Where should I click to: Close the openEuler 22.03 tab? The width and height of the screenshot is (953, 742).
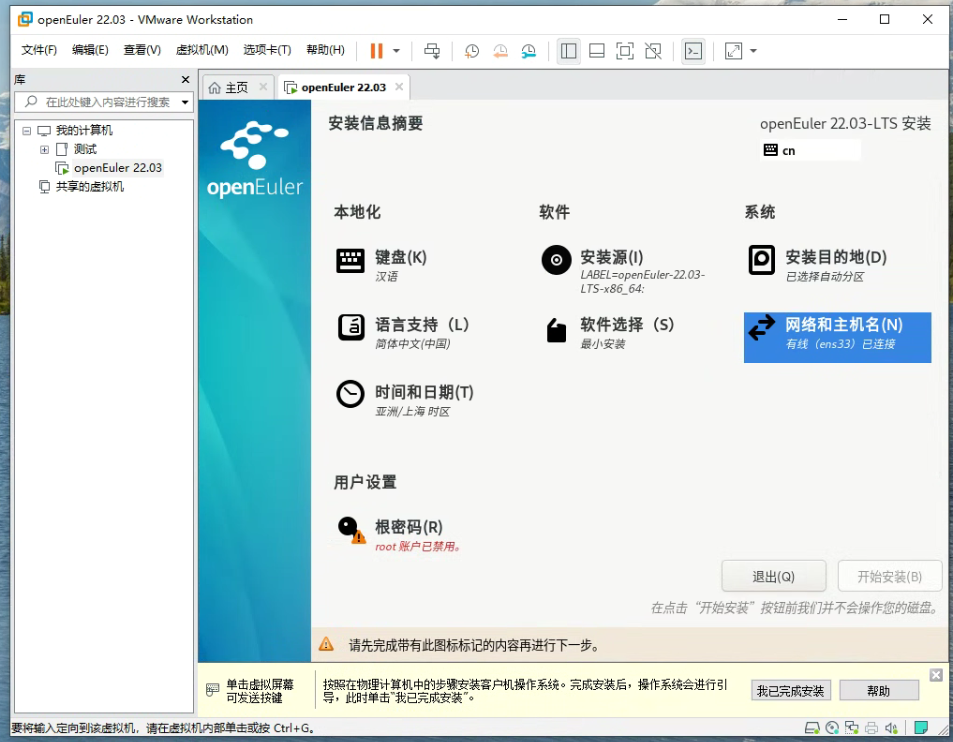click(x=399, y=87)
